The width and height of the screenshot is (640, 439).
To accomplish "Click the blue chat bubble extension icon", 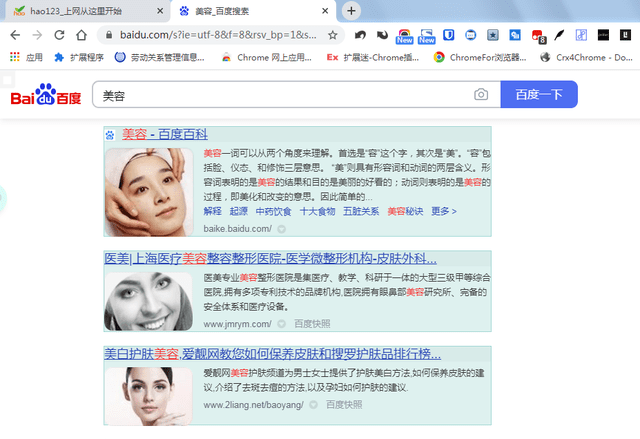I will pos(471,35).
